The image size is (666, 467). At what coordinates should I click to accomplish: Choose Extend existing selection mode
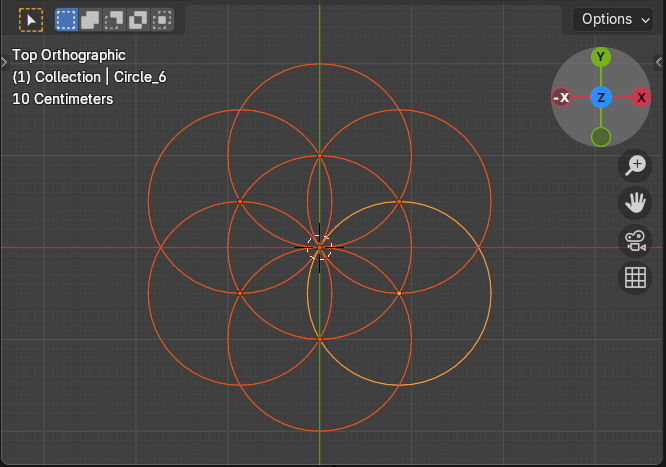[90, 20]
